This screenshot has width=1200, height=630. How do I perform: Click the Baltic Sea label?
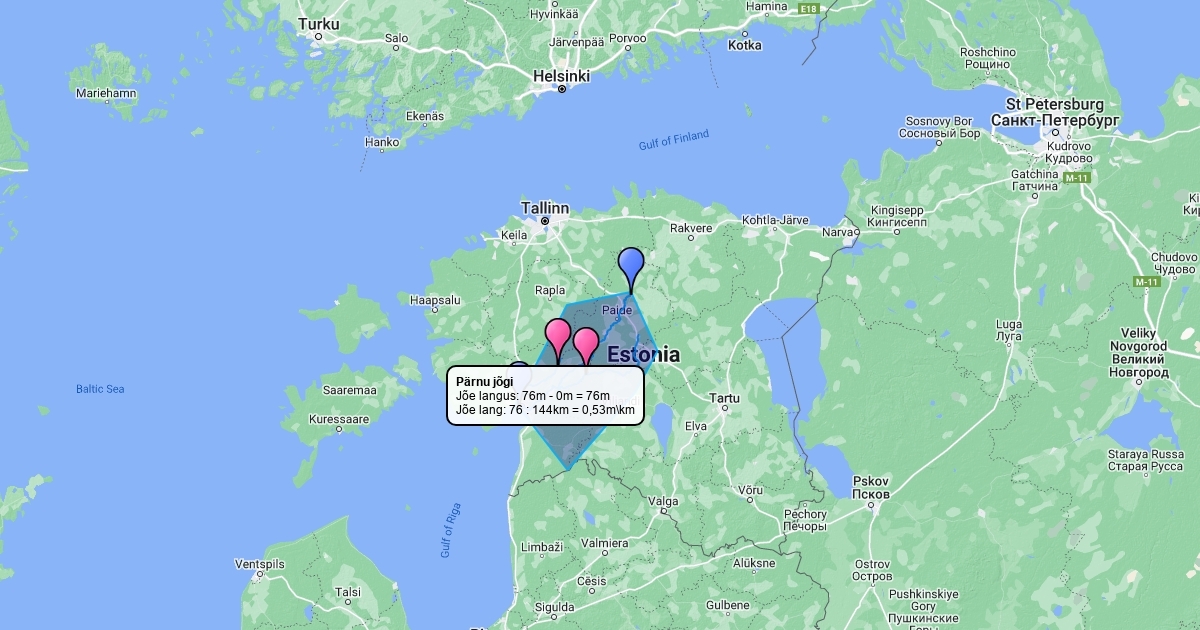[x=100, y=388]
